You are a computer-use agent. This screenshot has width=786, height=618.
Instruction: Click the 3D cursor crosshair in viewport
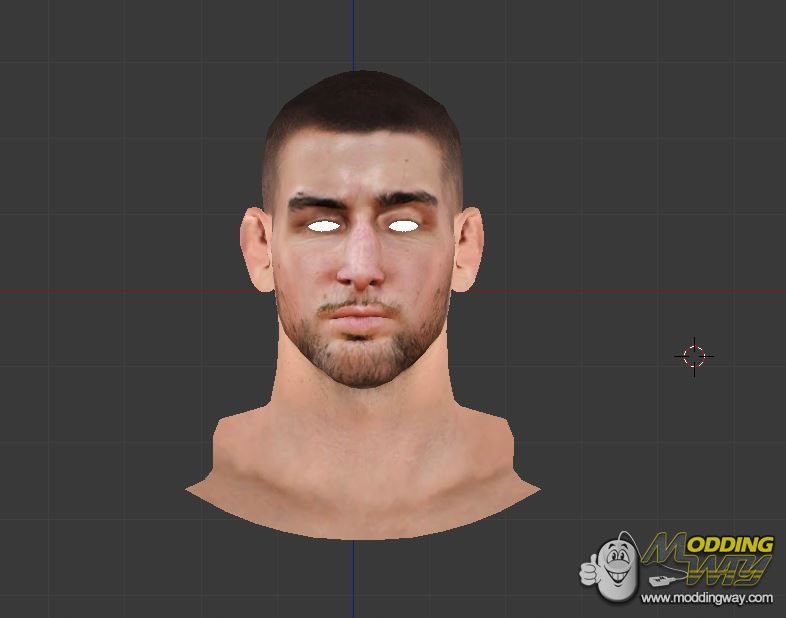(695, 355)
